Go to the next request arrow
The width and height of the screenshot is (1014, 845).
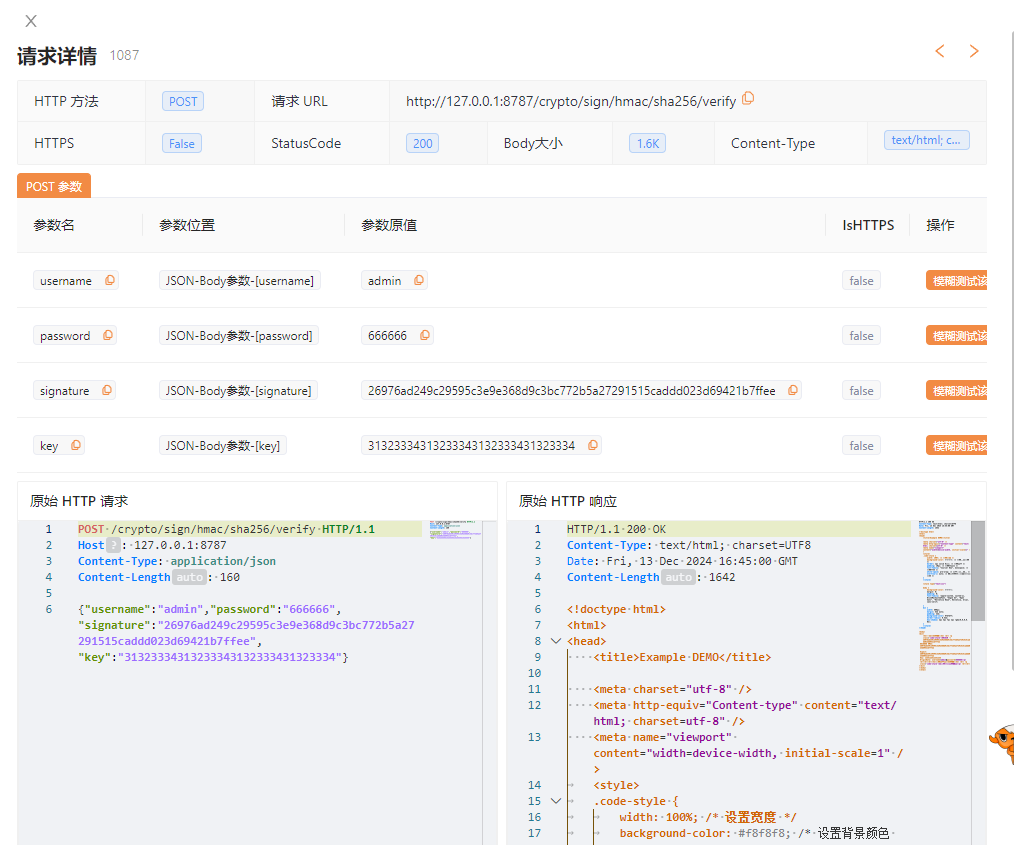974,51
